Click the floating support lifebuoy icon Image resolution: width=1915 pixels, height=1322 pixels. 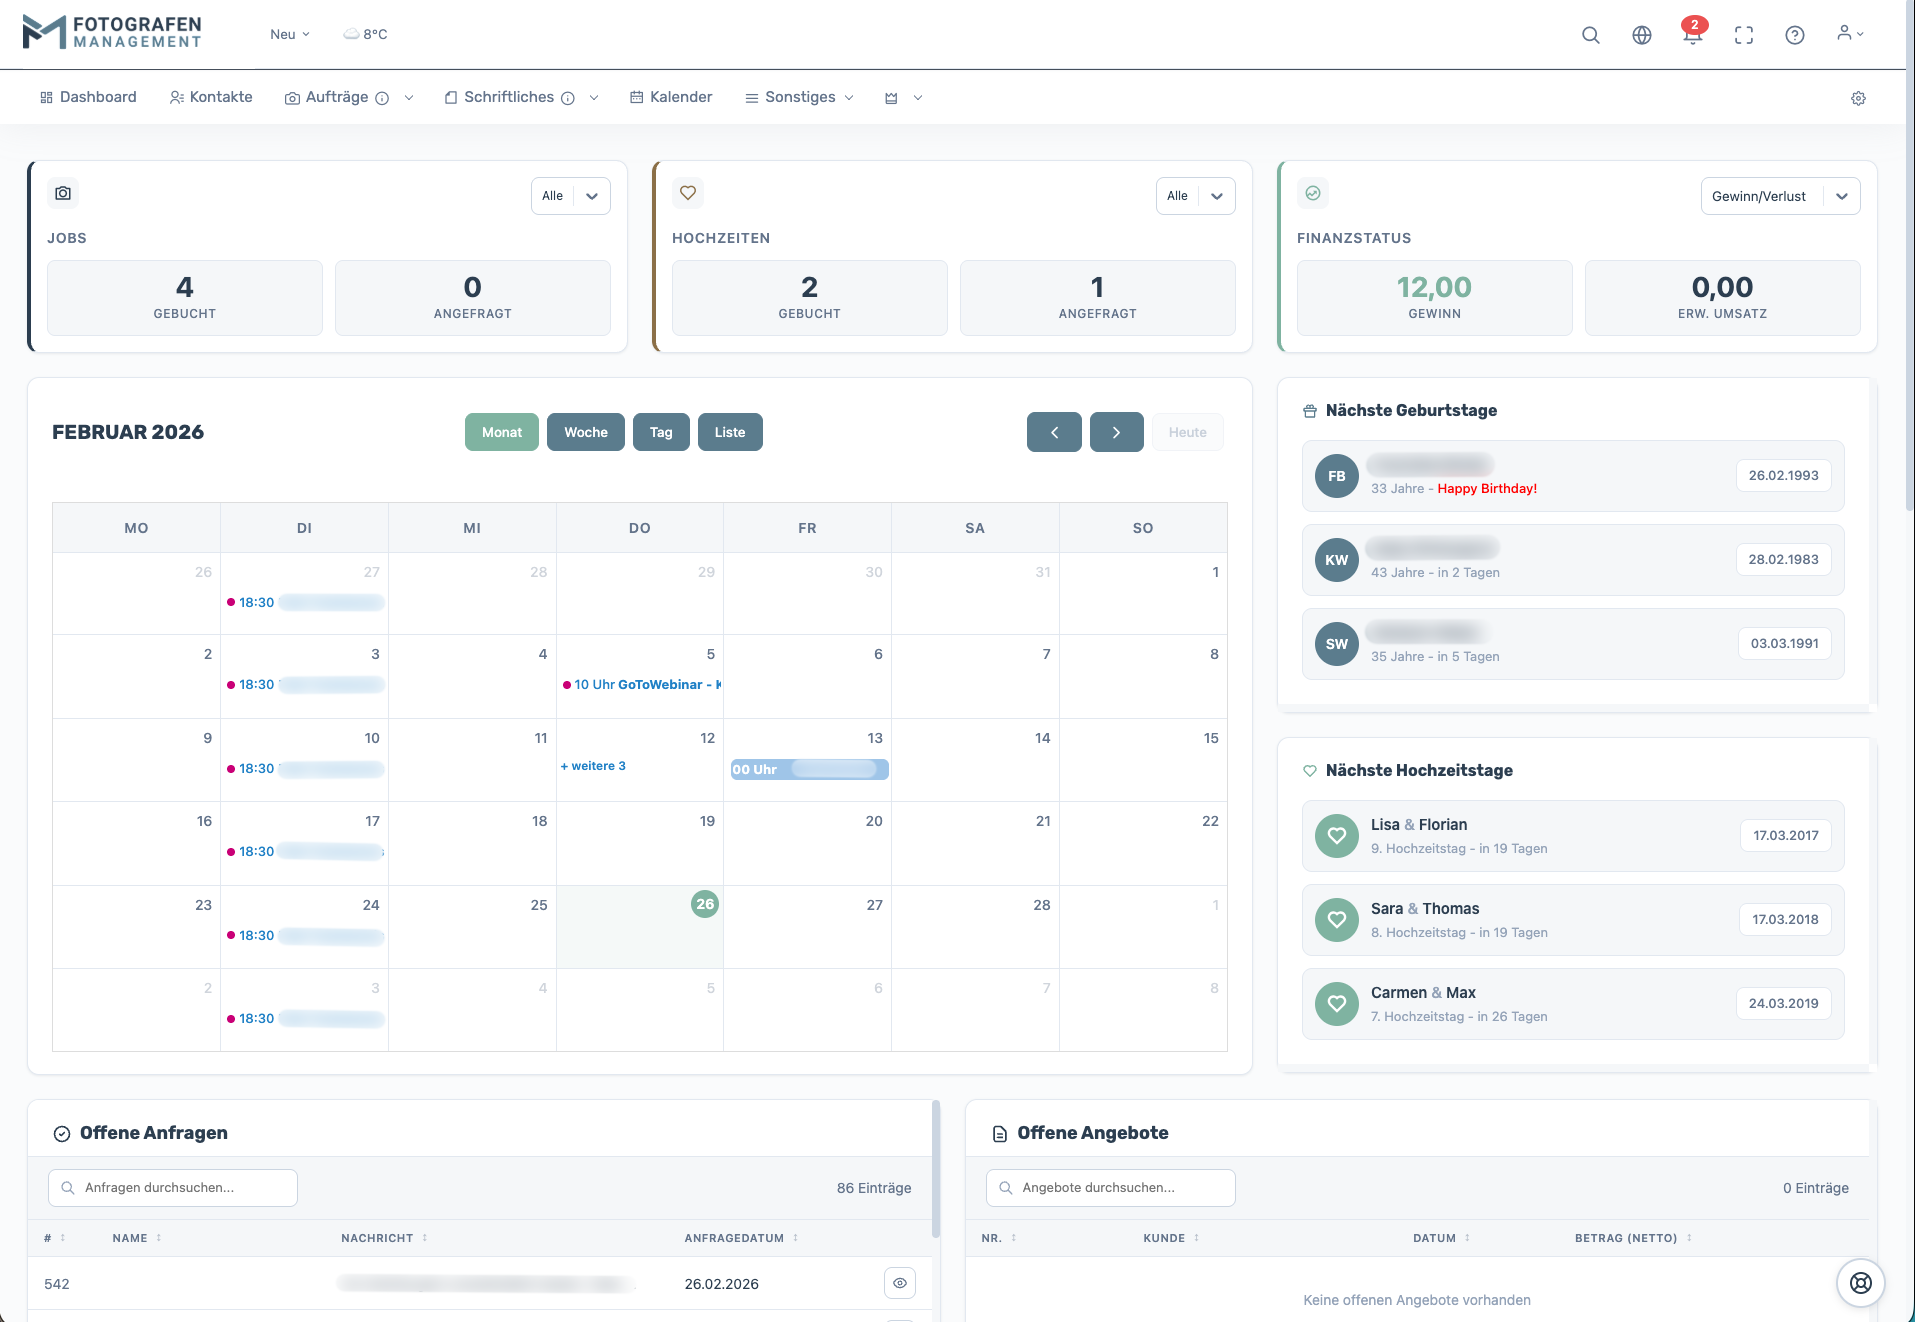[x=1860, y=1282]
